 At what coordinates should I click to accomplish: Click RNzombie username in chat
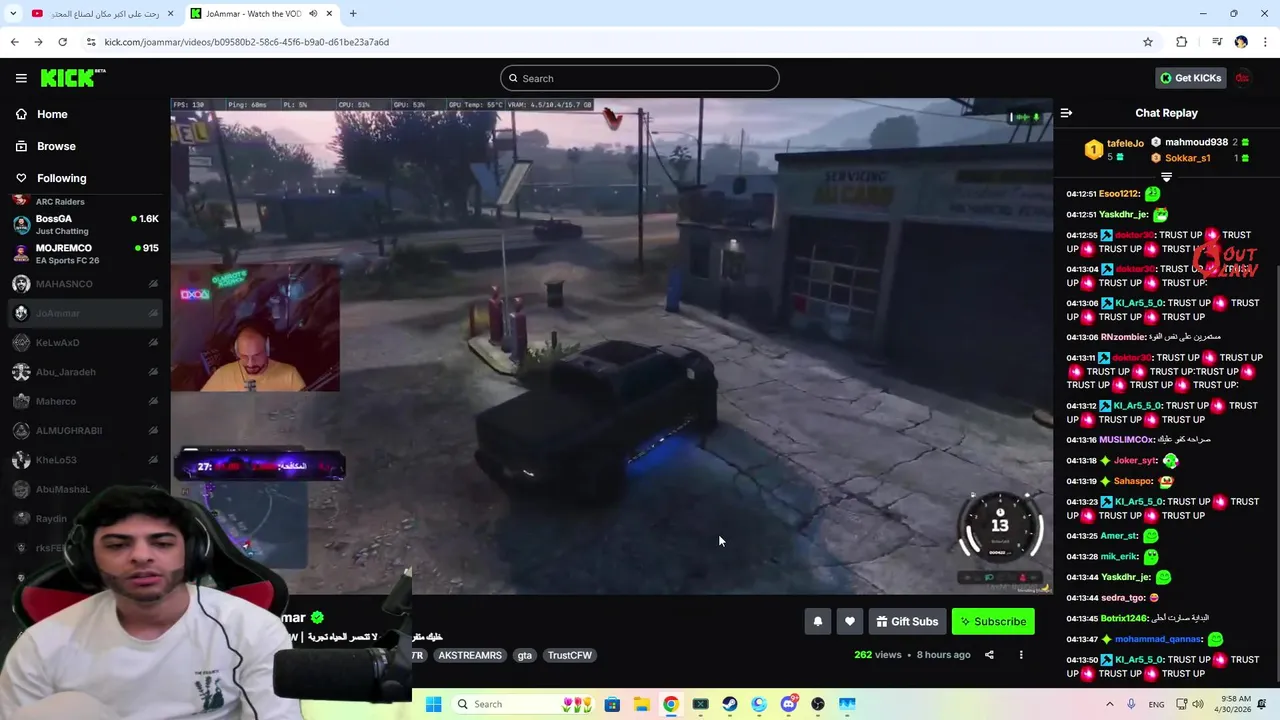(x=1122, y=337)
